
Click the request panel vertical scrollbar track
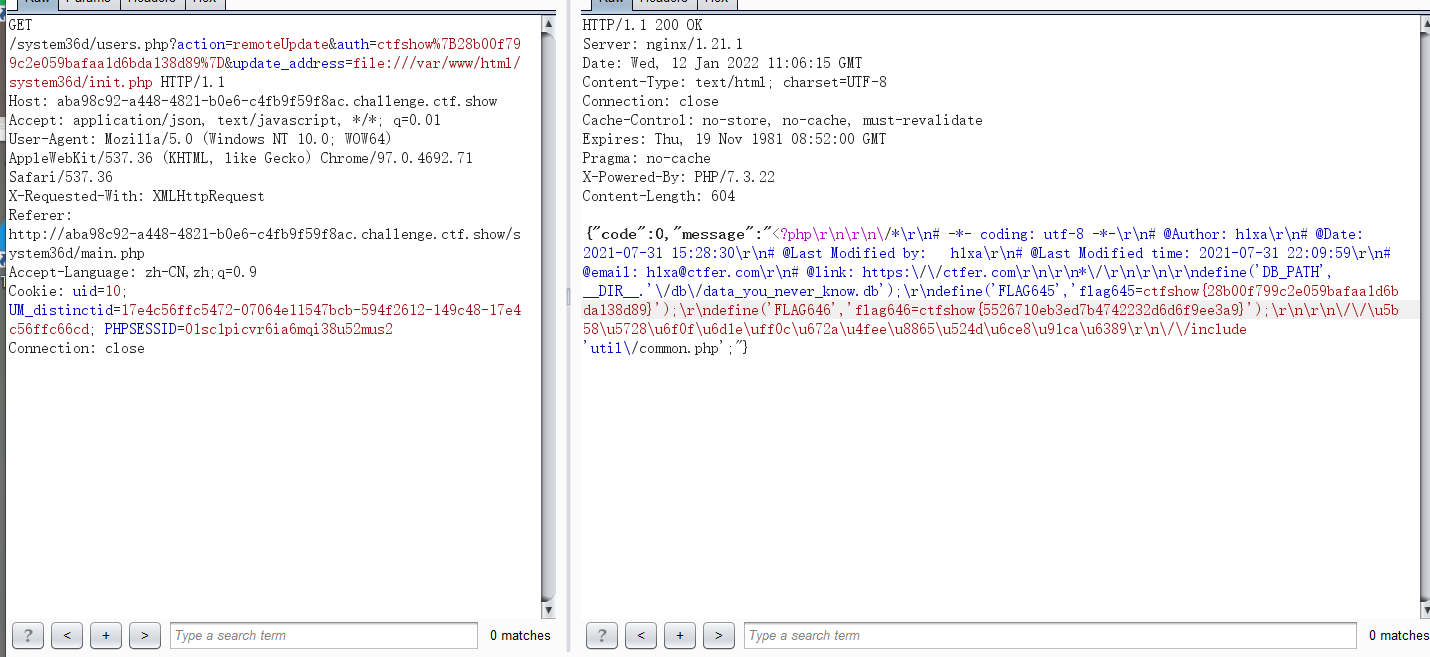[x=548, y=316]
